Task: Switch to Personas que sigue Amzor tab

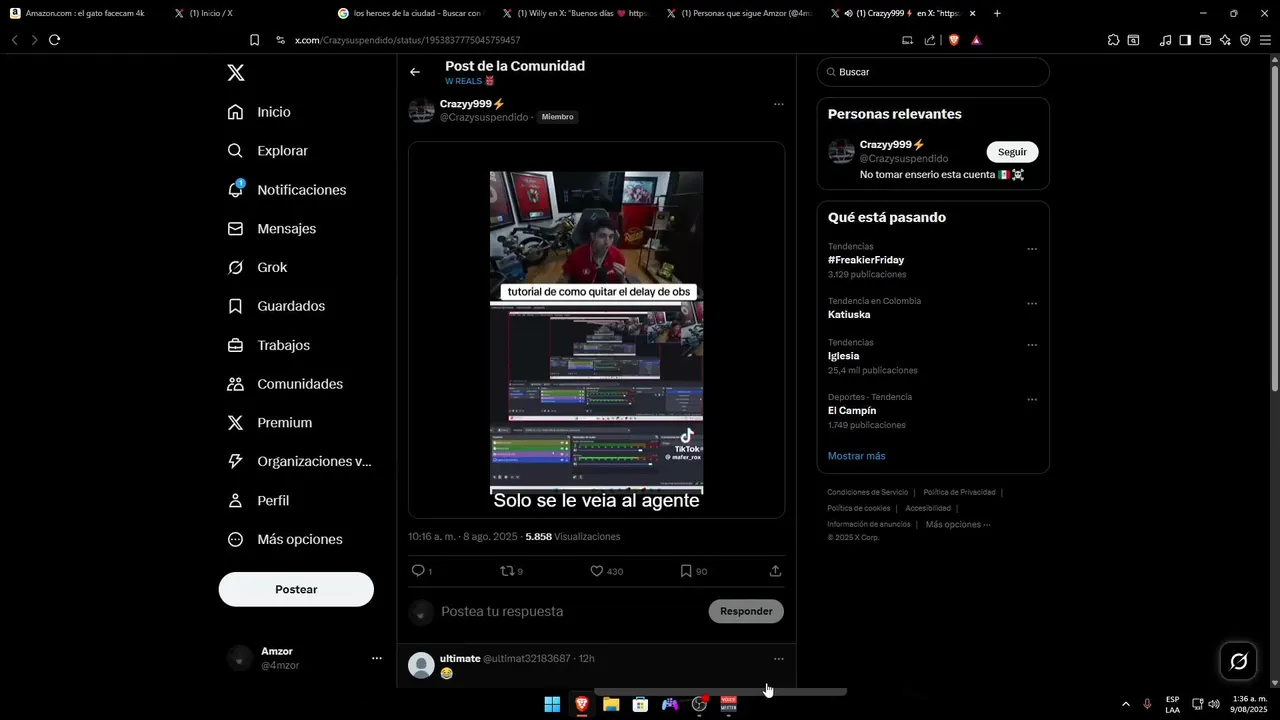Action: tap(740, 13)
